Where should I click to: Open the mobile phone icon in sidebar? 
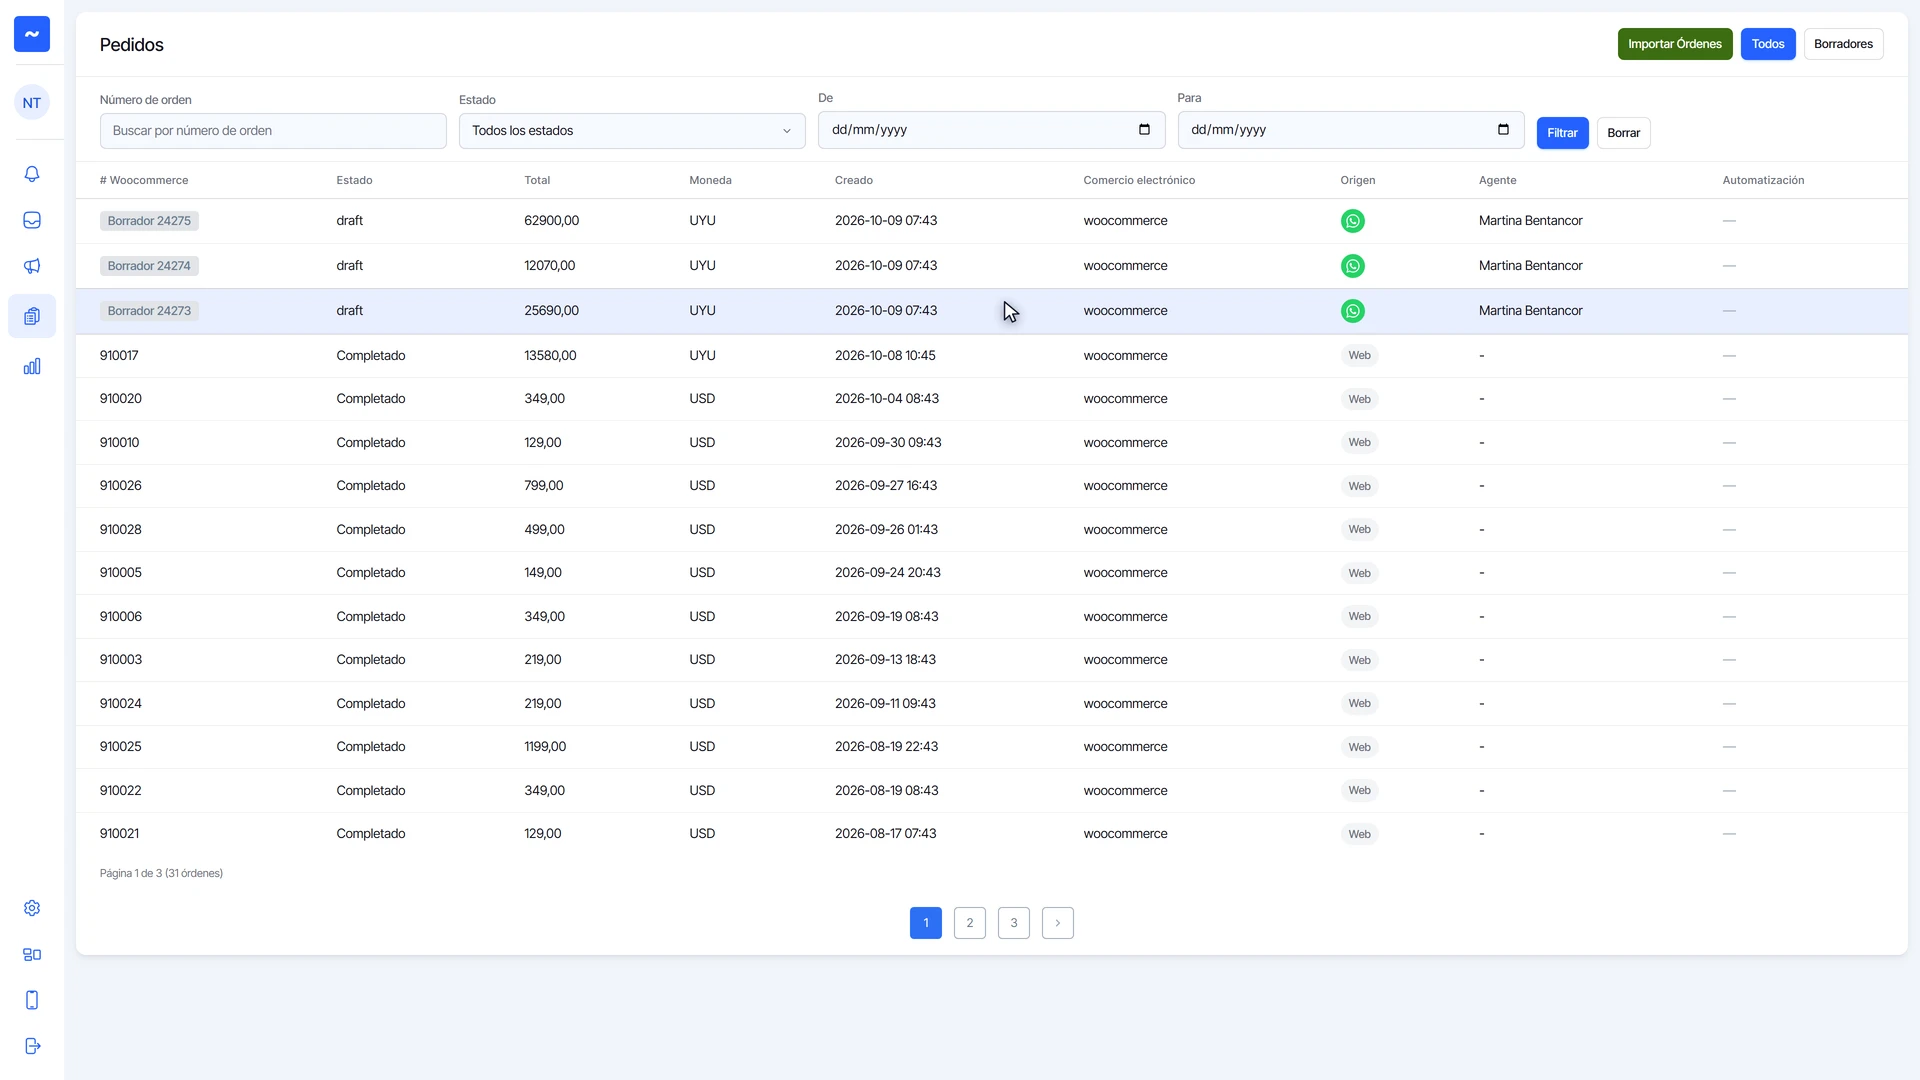click(x=32, y=1000)
